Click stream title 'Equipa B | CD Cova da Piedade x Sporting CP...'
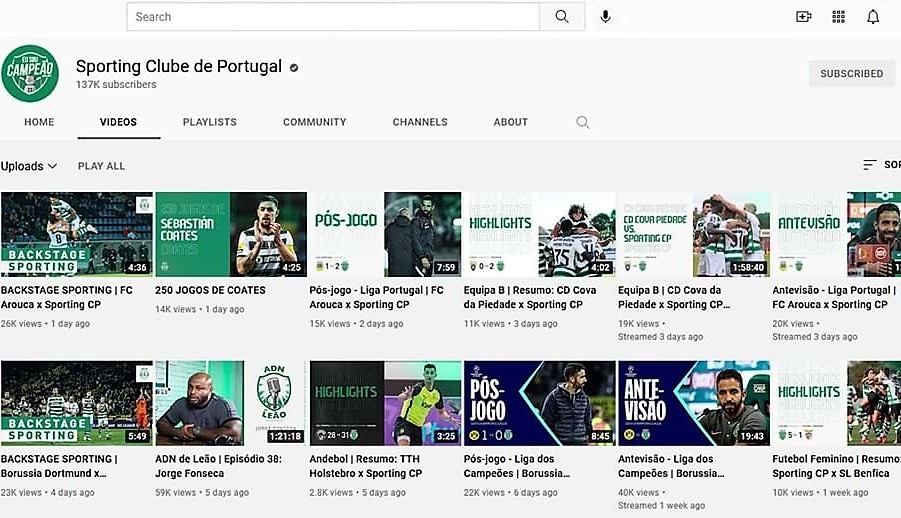 [x=674, y=297]
